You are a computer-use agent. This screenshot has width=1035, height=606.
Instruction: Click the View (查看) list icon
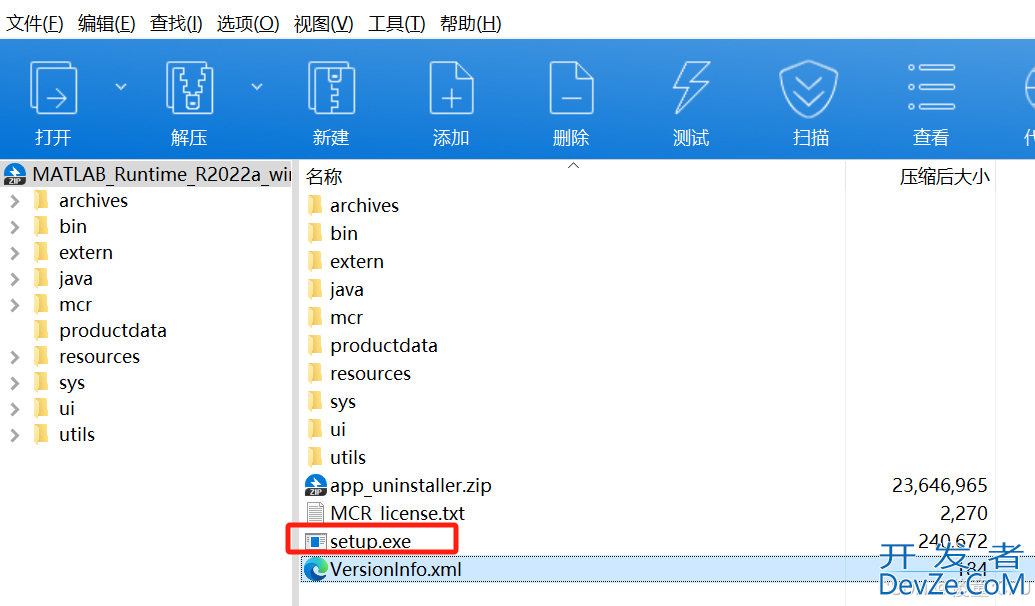pos(931,87)
